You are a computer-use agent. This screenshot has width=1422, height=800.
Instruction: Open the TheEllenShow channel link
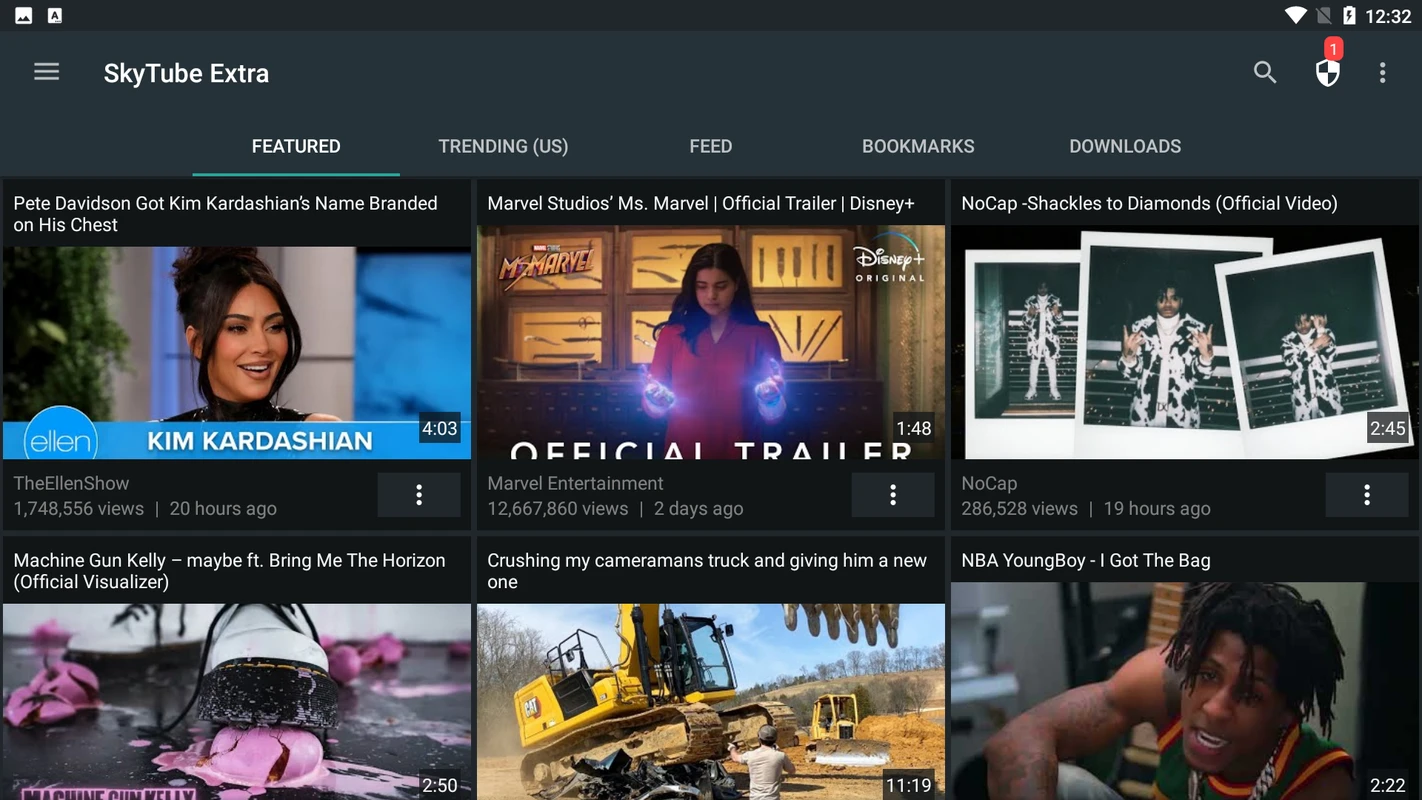tap(71, 483)
